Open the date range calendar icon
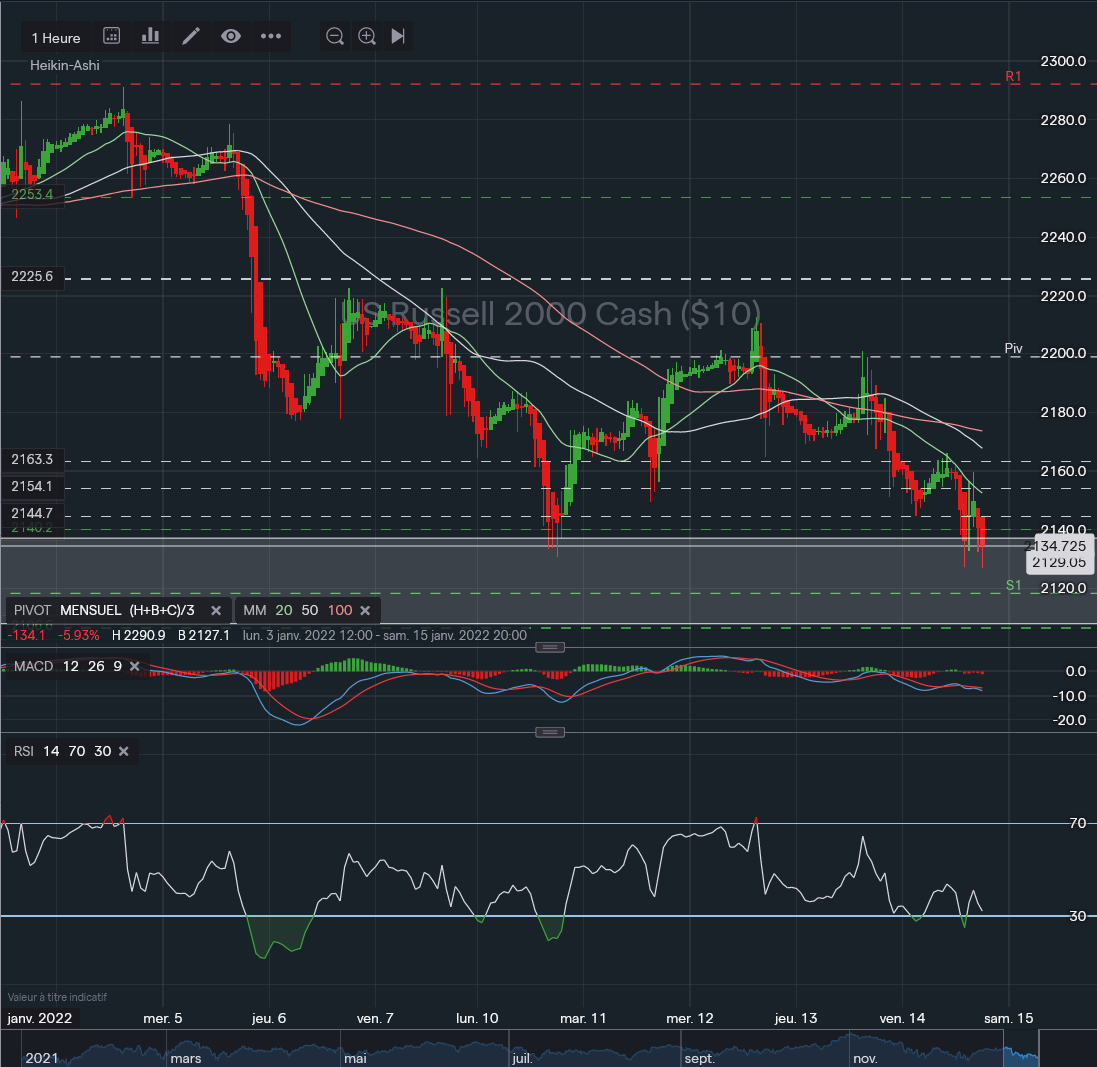Image resolution: width=1097 pixels, height=1067 pixels. coord(112,36)
